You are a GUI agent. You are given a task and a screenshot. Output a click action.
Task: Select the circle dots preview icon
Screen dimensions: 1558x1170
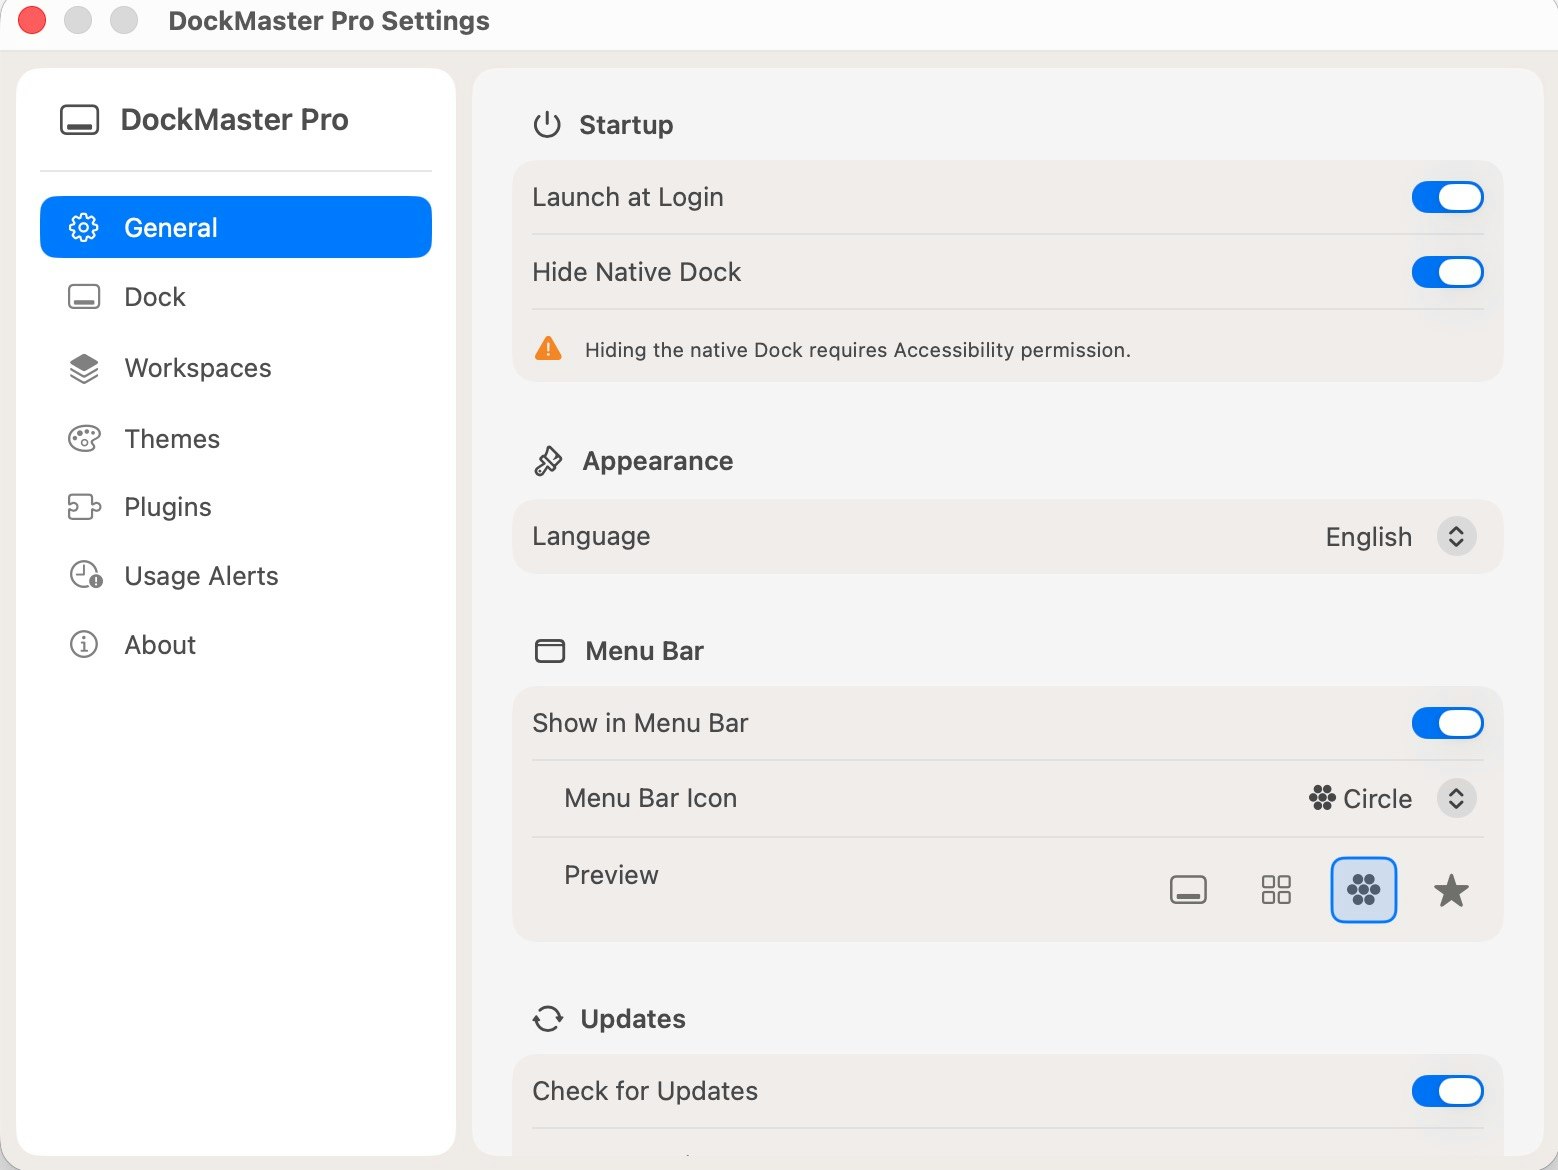tap(1364, 890)
